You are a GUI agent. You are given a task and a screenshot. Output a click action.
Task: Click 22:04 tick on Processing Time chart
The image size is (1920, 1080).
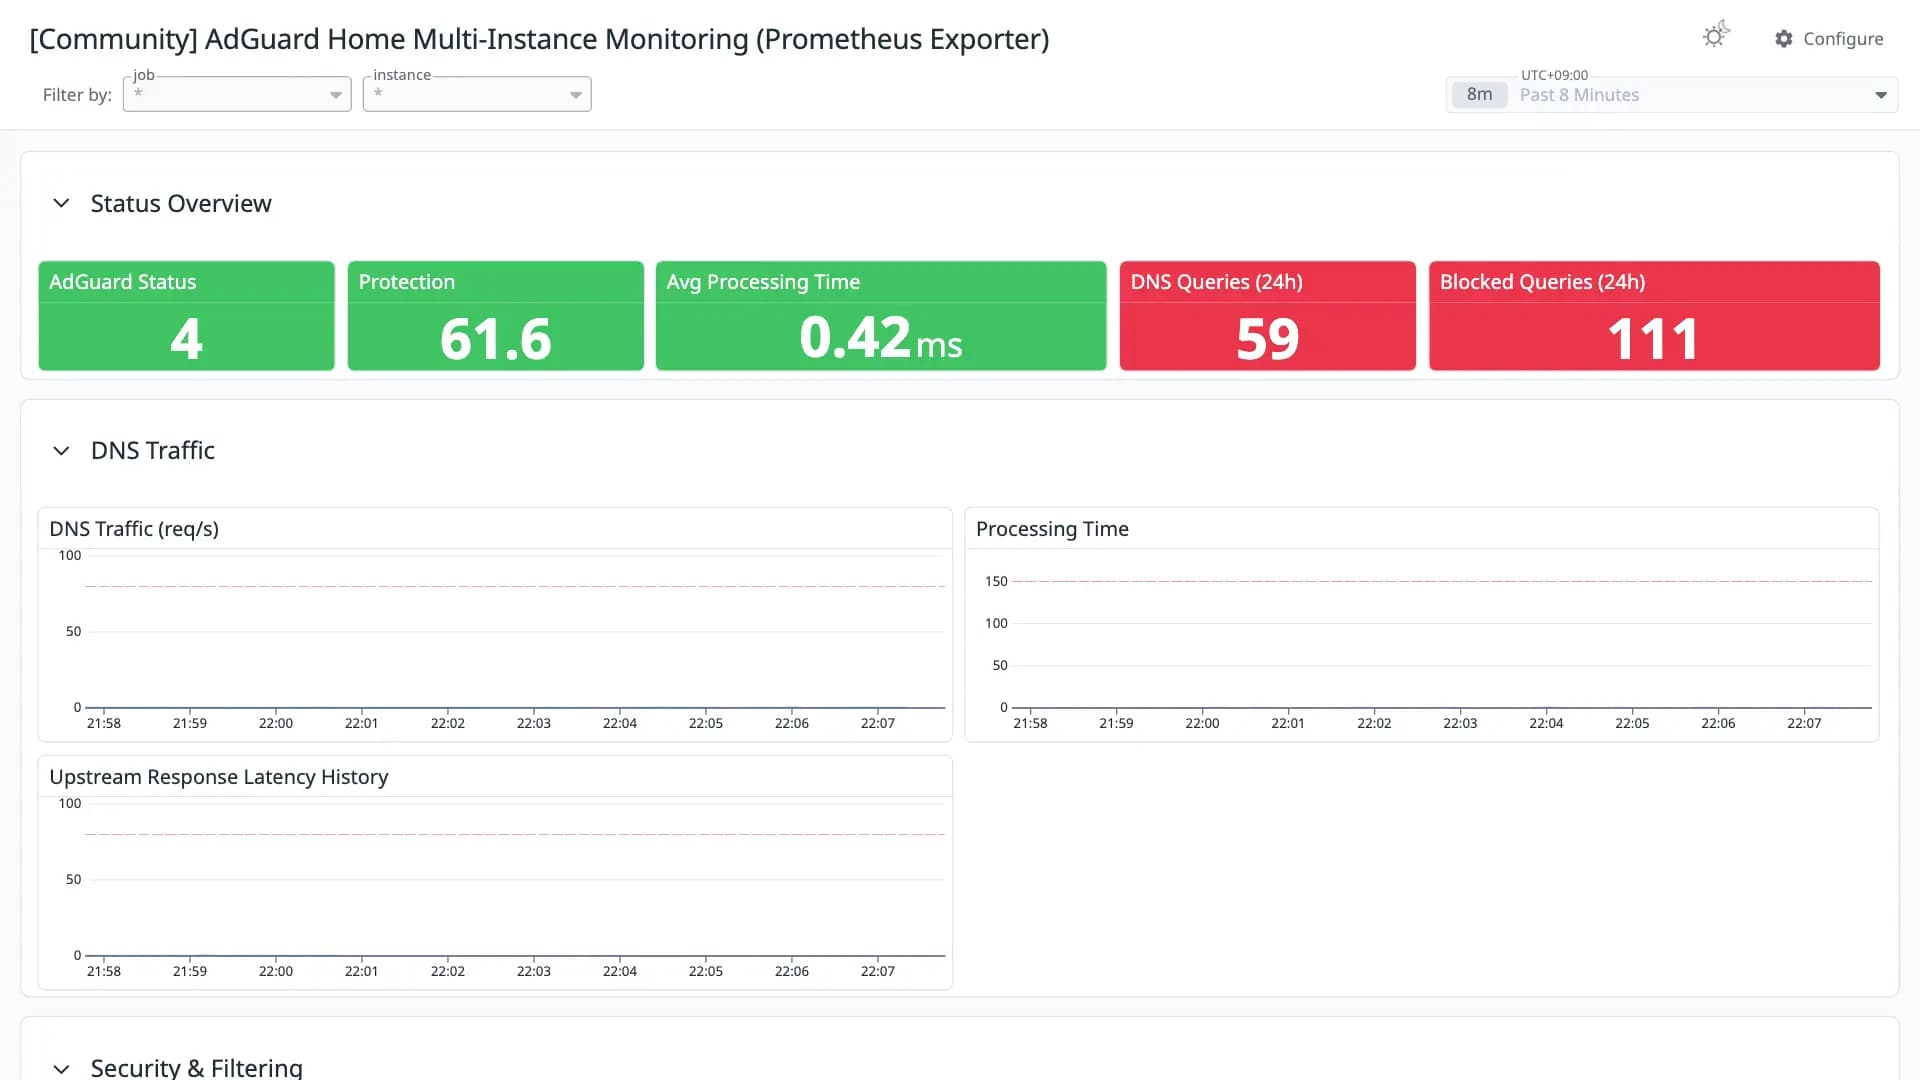tap(1546, 723)
